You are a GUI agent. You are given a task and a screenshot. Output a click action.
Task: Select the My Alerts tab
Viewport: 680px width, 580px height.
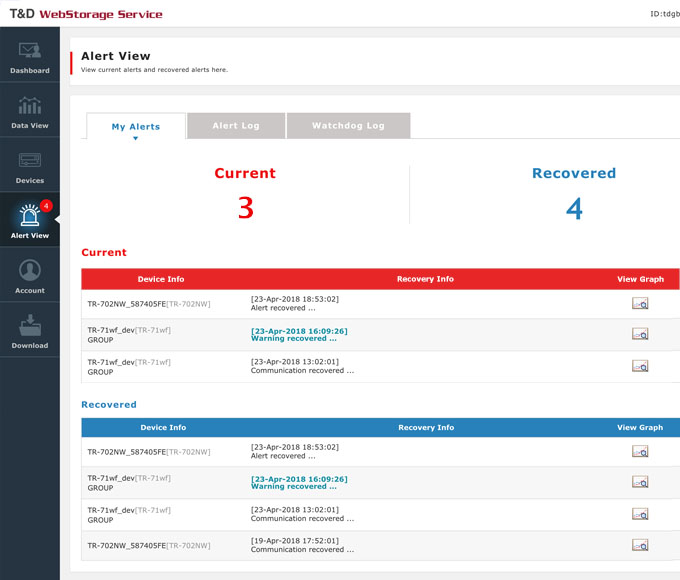click(x=135, y=127)
